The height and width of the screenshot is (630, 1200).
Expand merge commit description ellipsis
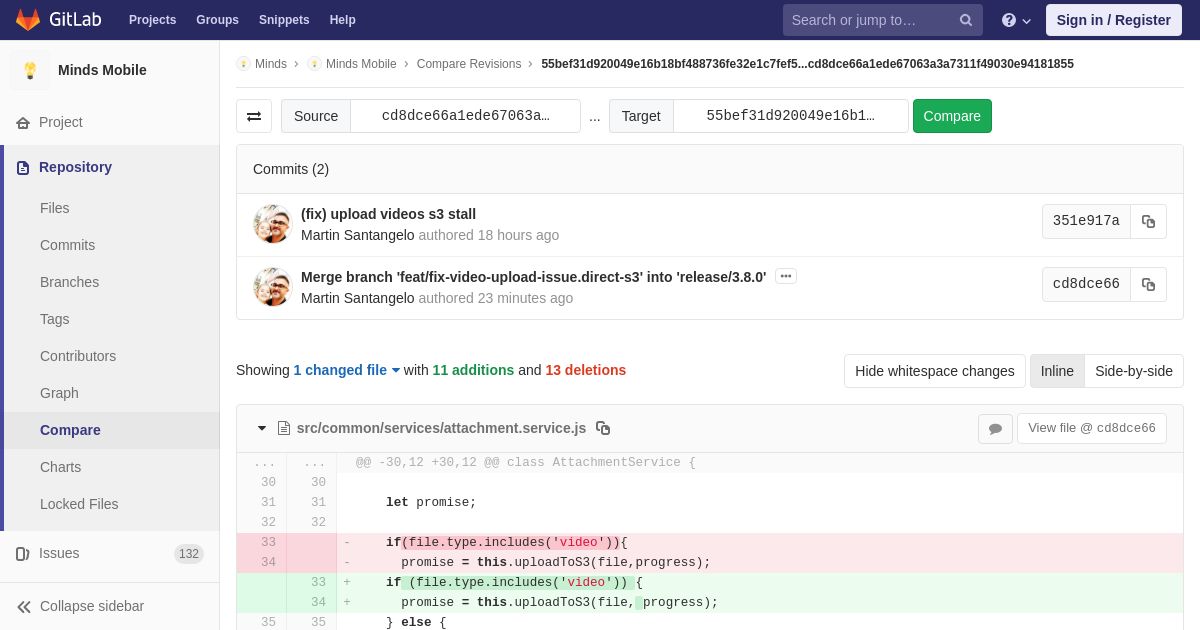tap(786, 276)
